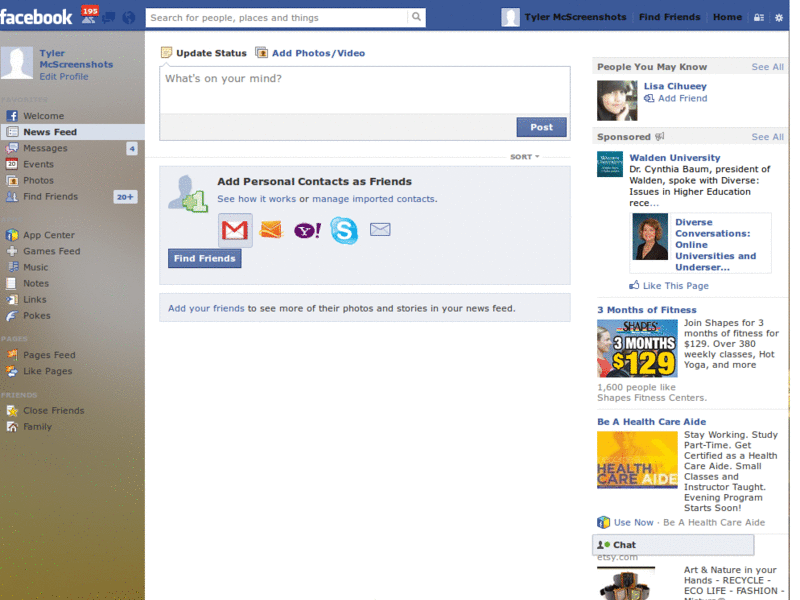This screenshot has height=600, width=800.
Task: Click 'See how it works' link
Action: pyautogui.click(x=256, y=199)
